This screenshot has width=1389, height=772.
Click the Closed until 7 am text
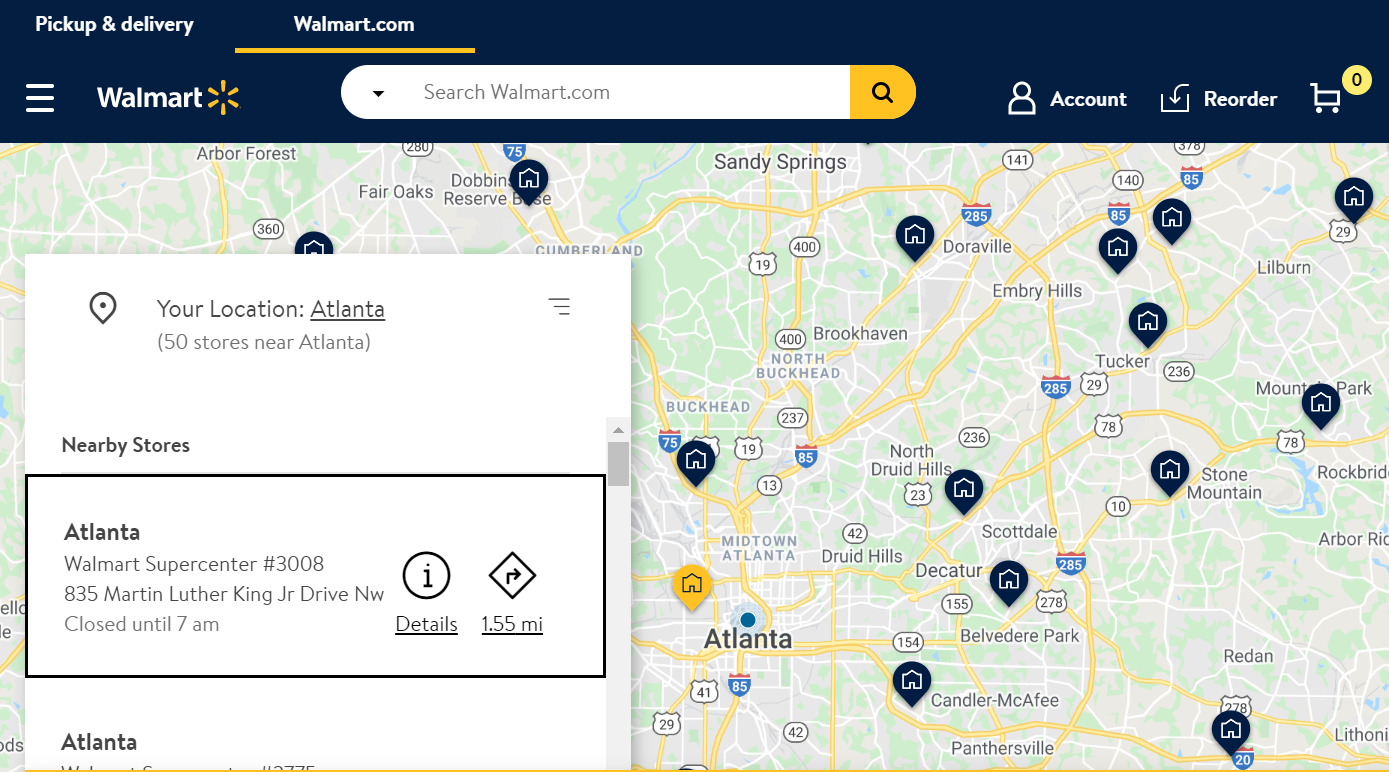click(142, 624)
